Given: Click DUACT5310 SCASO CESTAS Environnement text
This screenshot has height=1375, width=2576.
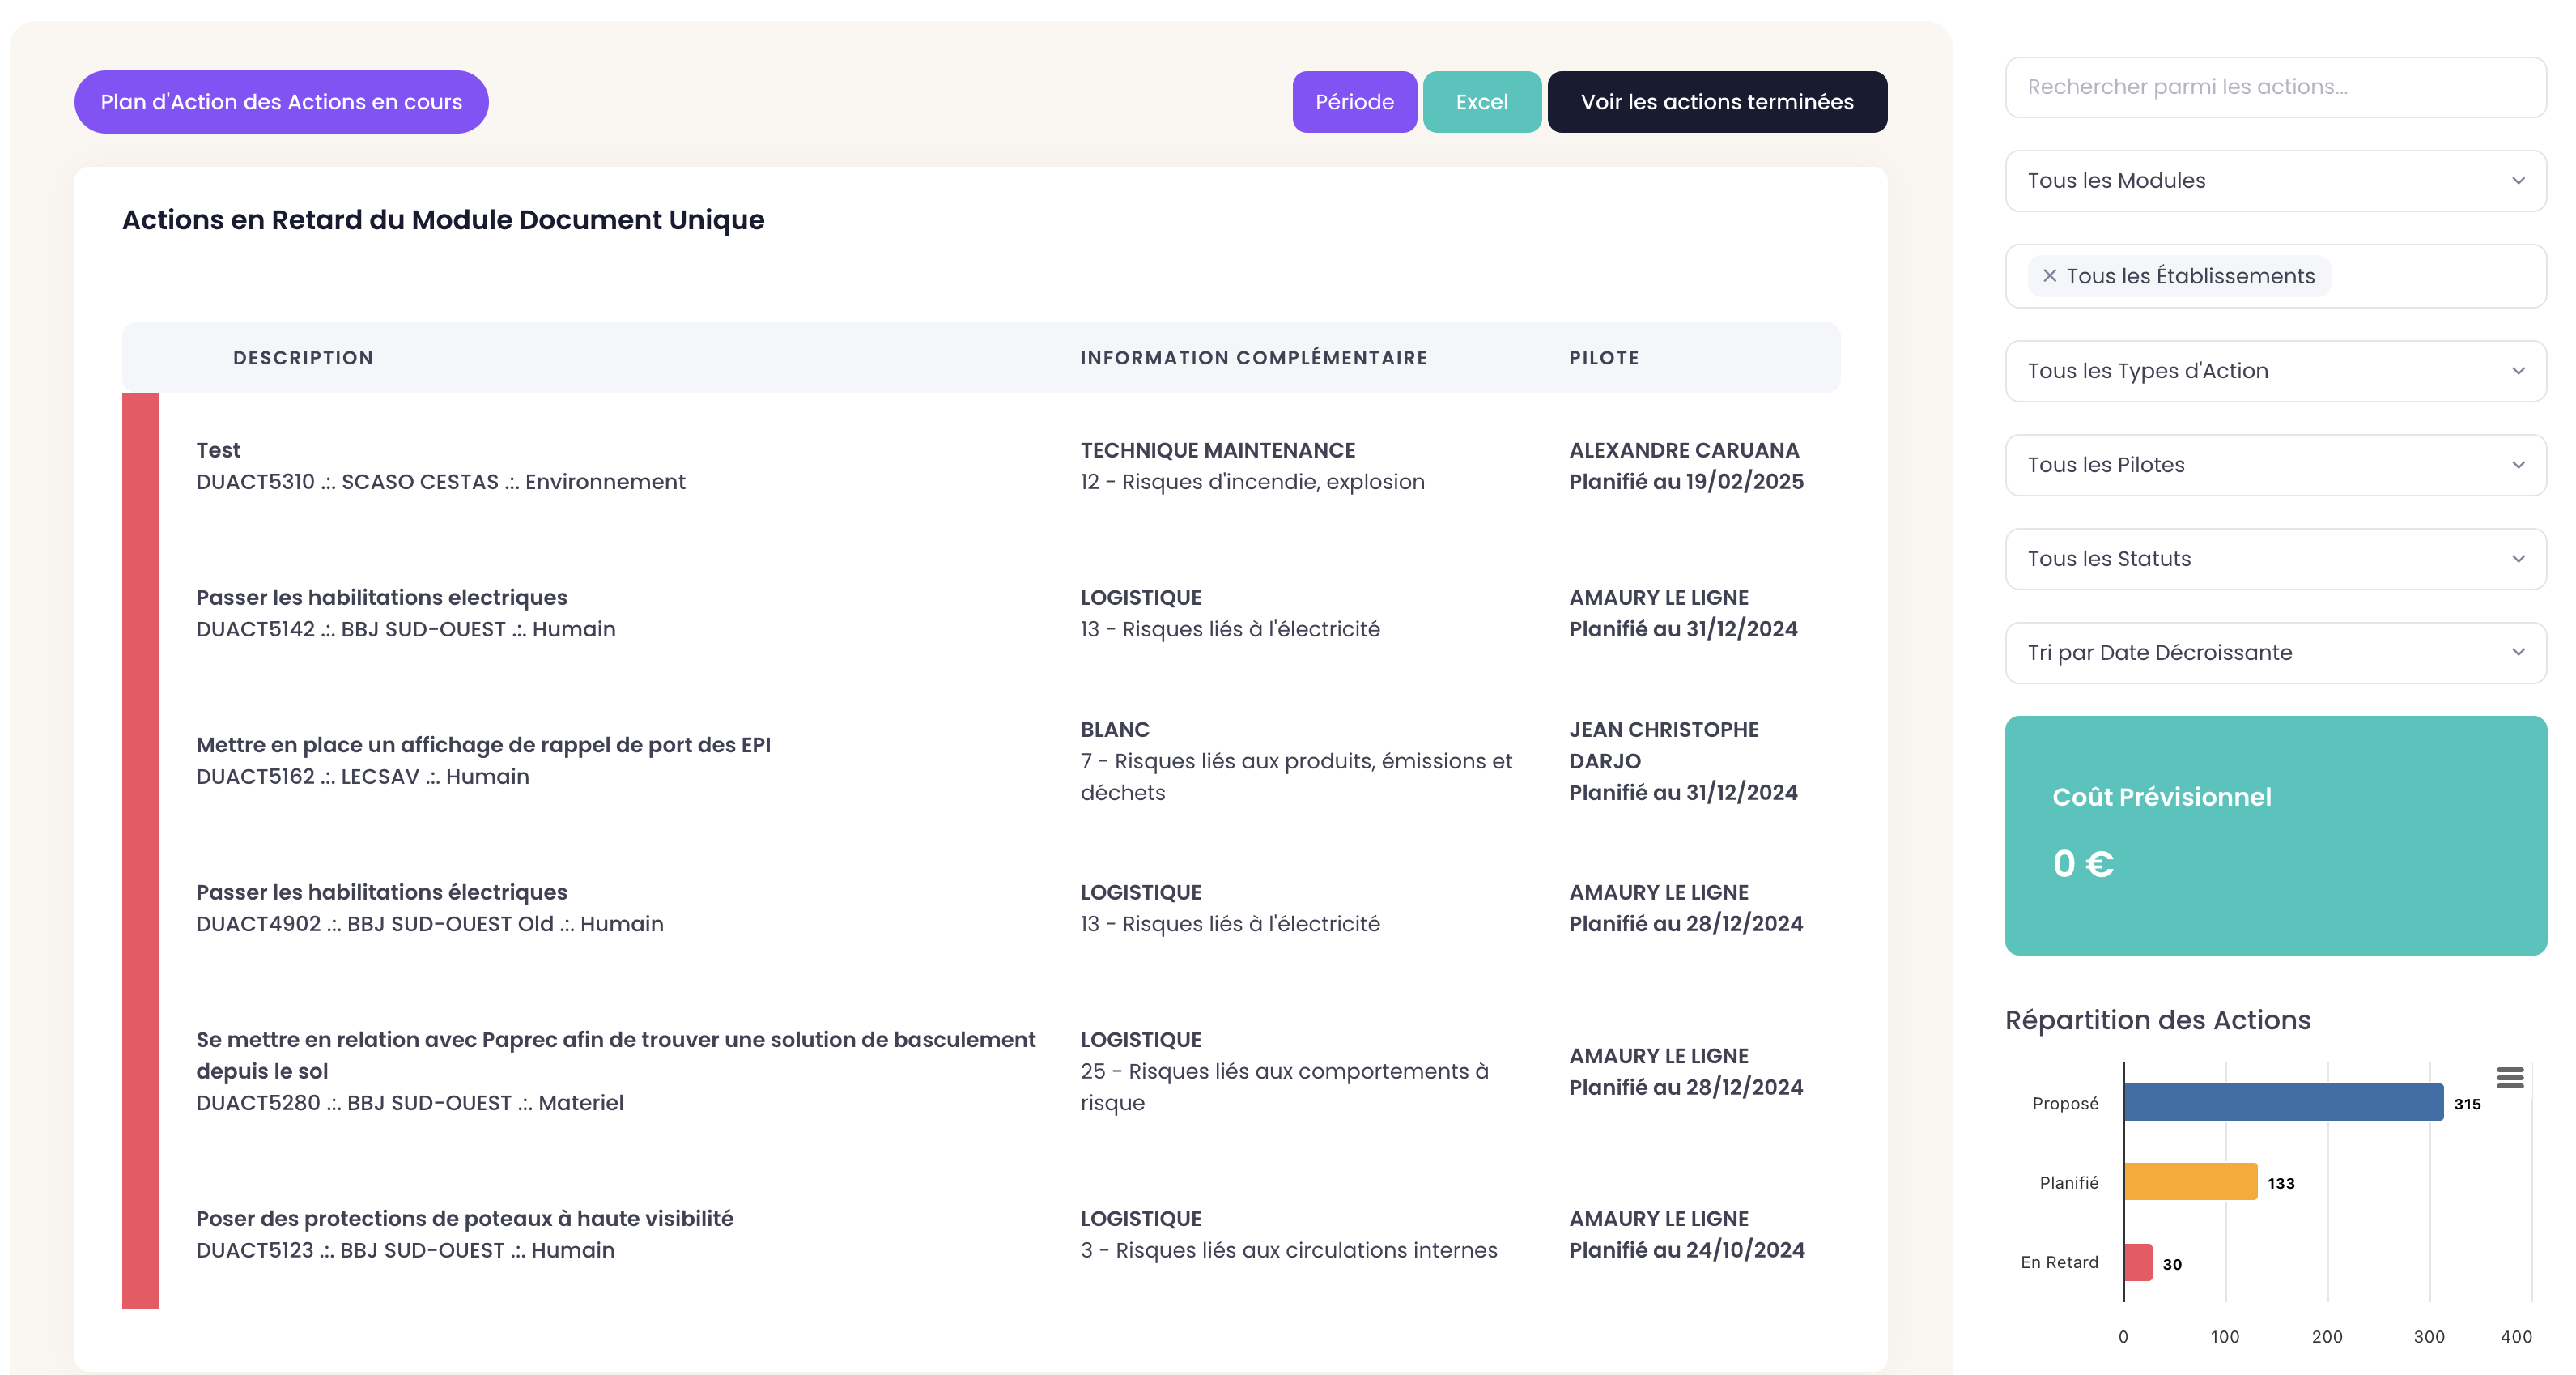Looking at the screenshot, I should pyautogui.click(x=440, y=482).
